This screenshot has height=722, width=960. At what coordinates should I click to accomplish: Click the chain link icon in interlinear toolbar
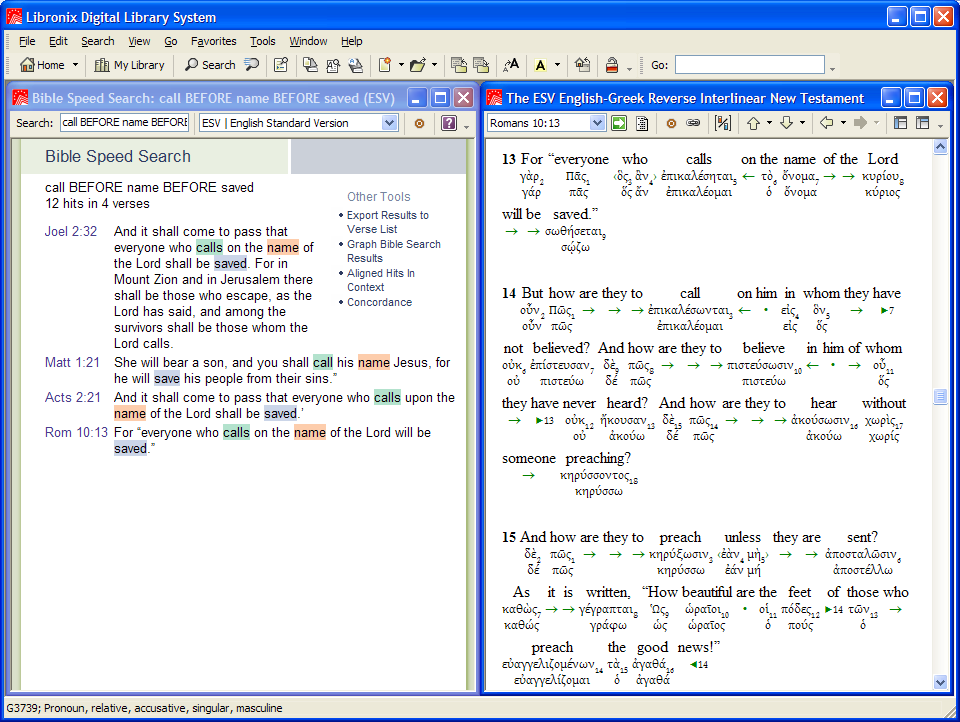click(x=693, y=123)
